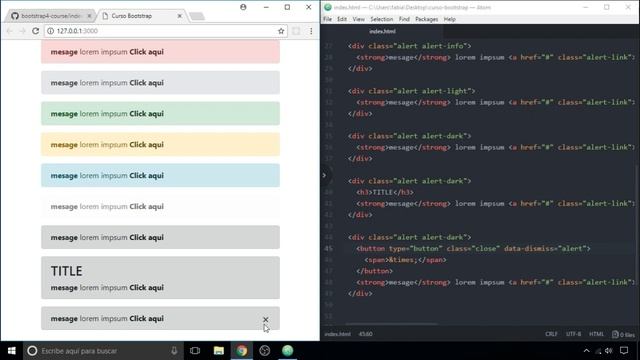Screen dimensions: 640x360
Task: Close the bootstrap4-course GitHub tab
Action: (x=89, y=16)
